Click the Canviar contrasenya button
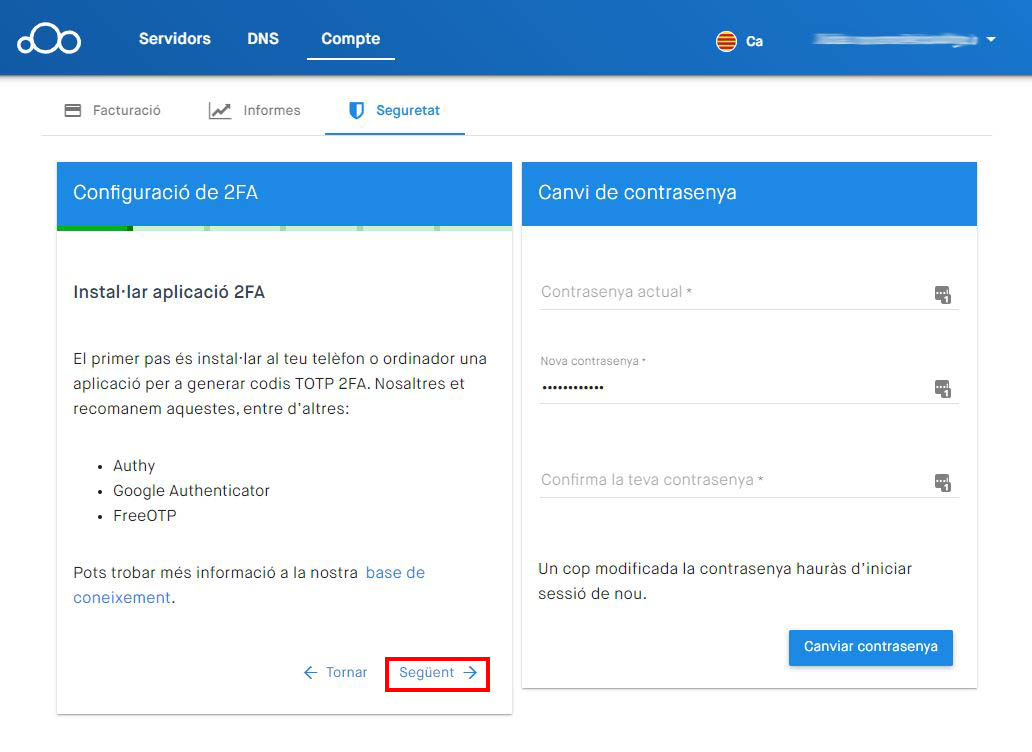The image size is (1032, 752). coord(871,647)
